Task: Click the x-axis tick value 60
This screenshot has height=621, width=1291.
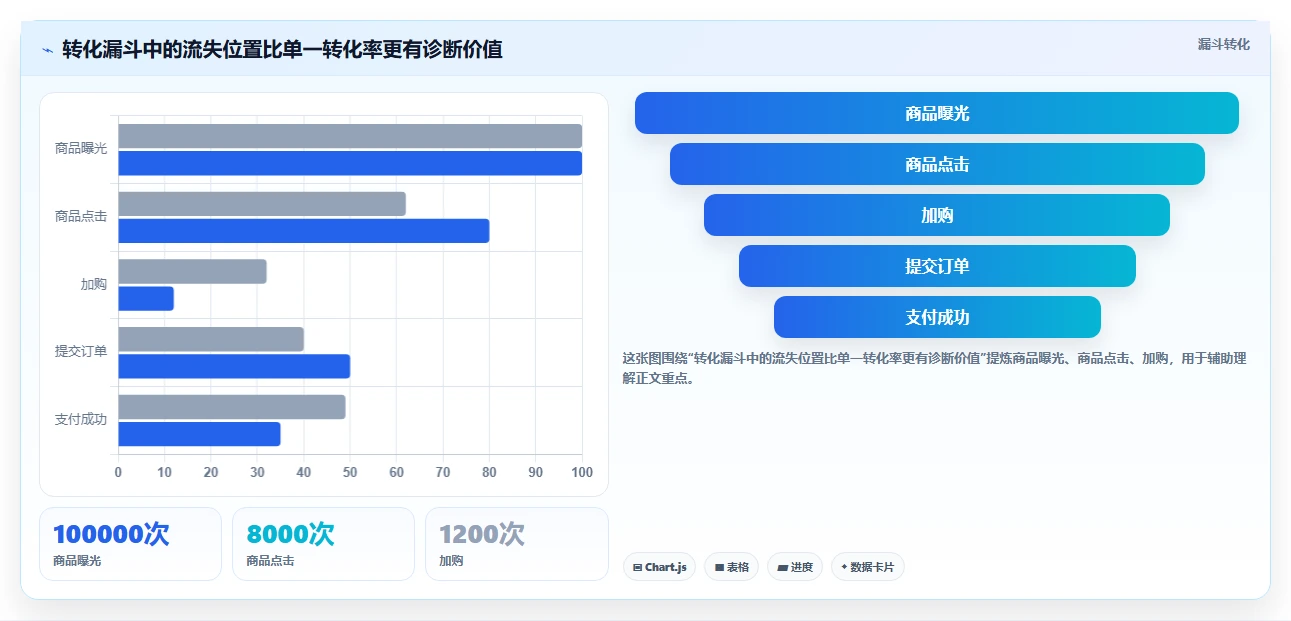Action: coord(396,472)
